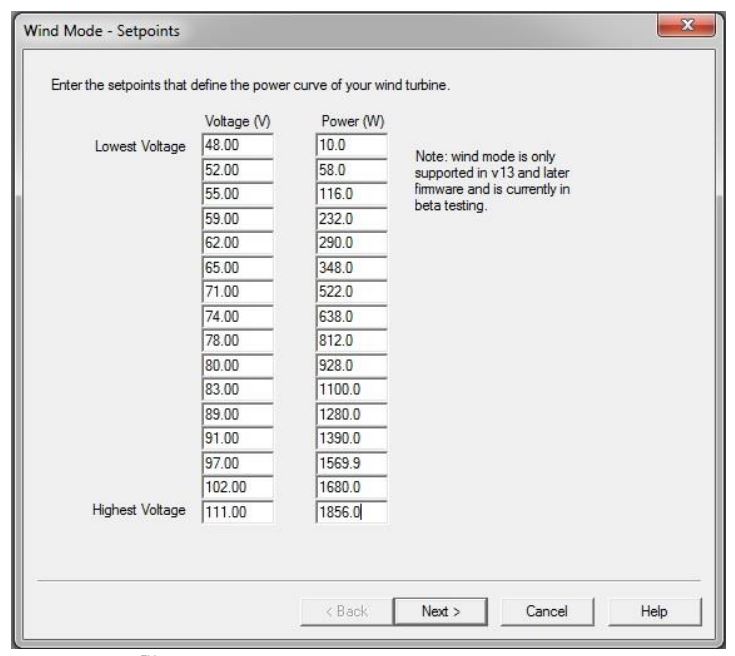Viewport: 735px width, 656px height.
Task: Select the voltage field with 59.00
Action: [237, 220]
